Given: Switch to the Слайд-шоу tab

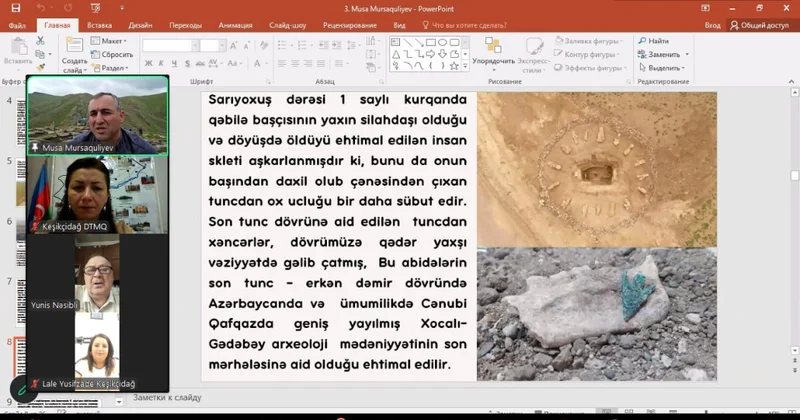Looking at the screenshot, I should pyautogui.click(x=288, y=25).
